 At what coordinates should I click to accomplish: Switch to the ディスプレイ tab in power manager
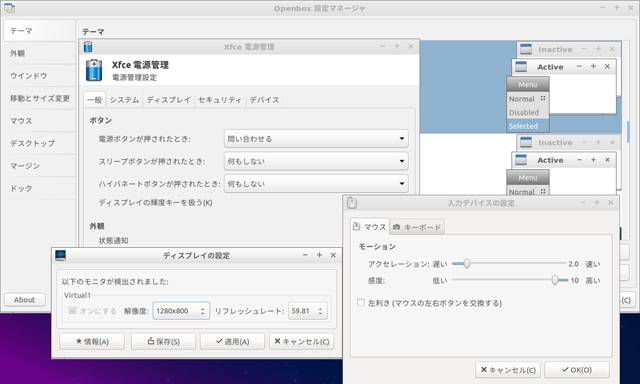(x=169, y=100)
